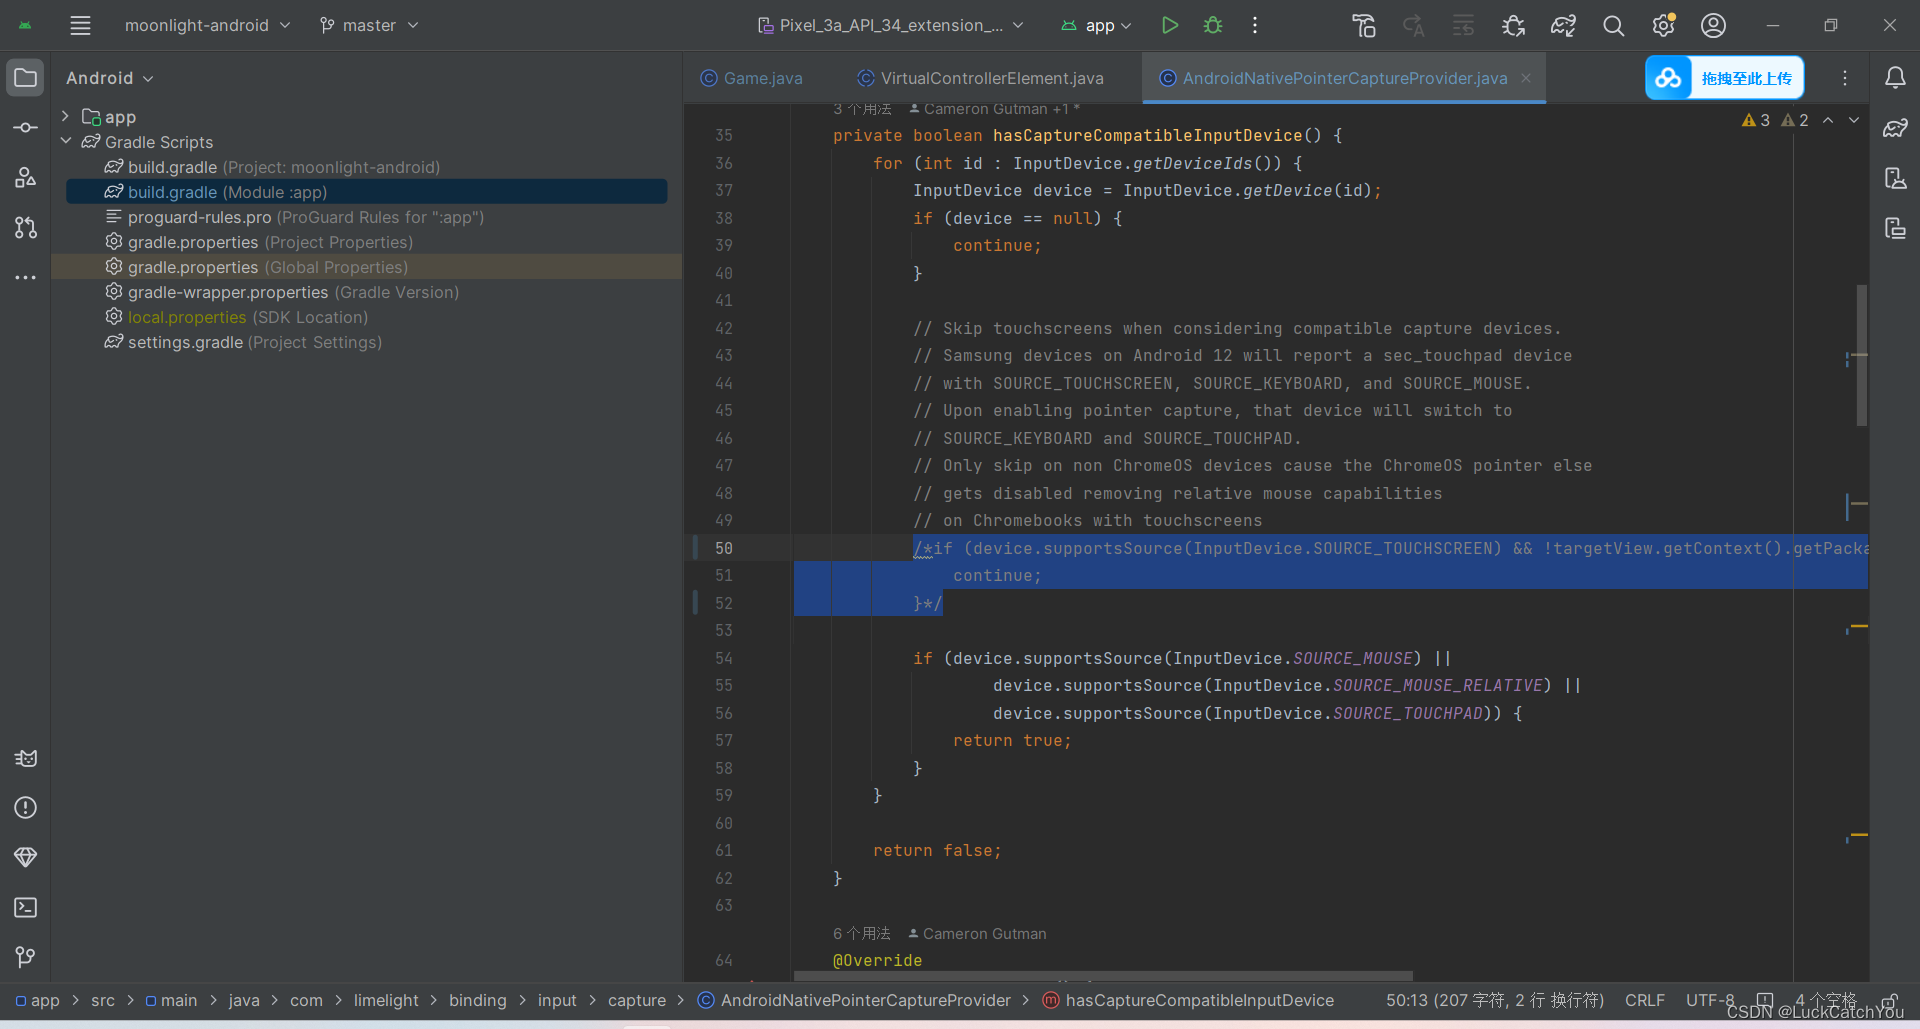Screen dimensions: 1920x1029
Task: Open editor tab options kebab menu
Action: [1845, 78]
